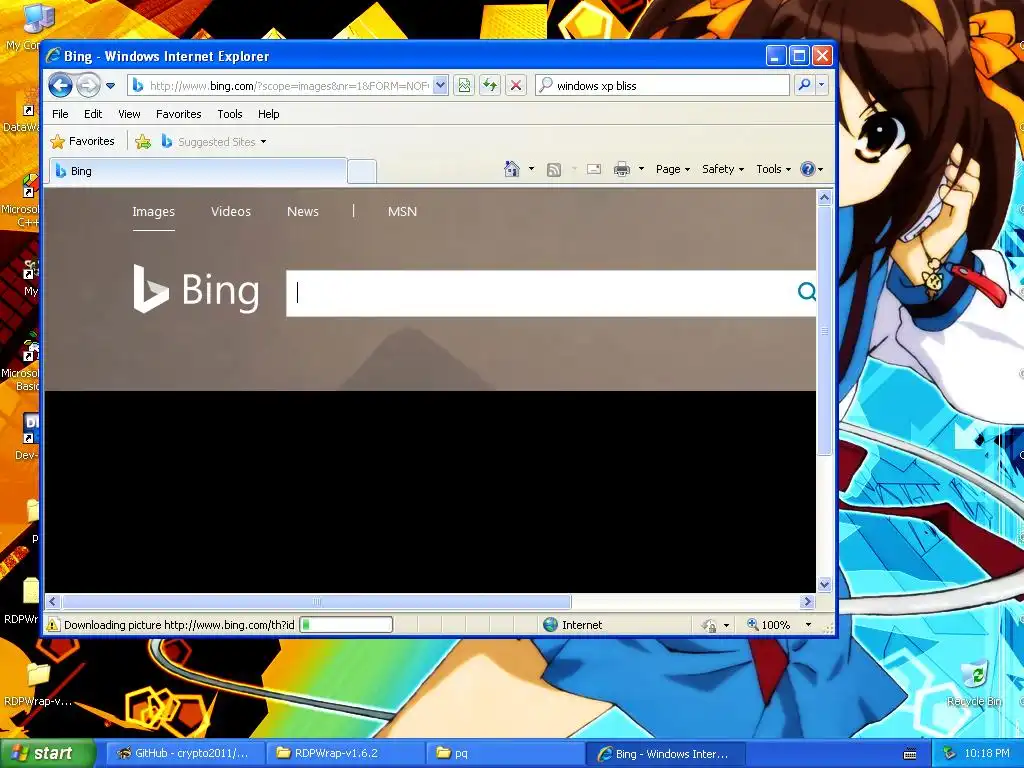Viewport: 1024px width, 768px height.
Task: Open the Tools menu in menu bar
Action: click(230, 114)
